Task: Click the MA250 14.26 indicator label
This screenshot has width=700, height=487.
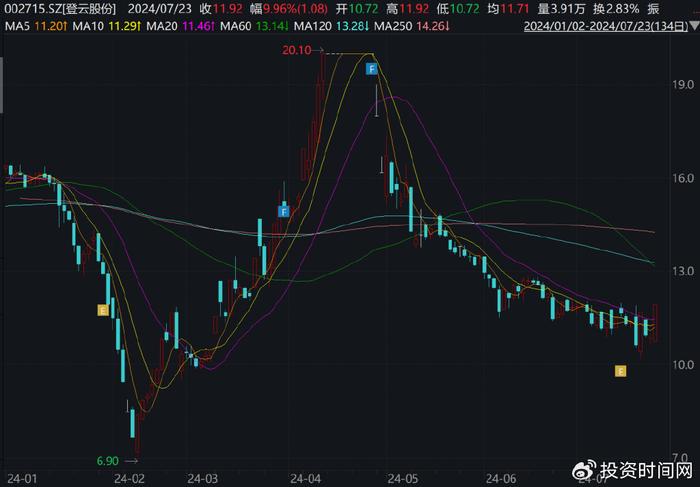Action: pyautogui.click(x=412, y=26)
